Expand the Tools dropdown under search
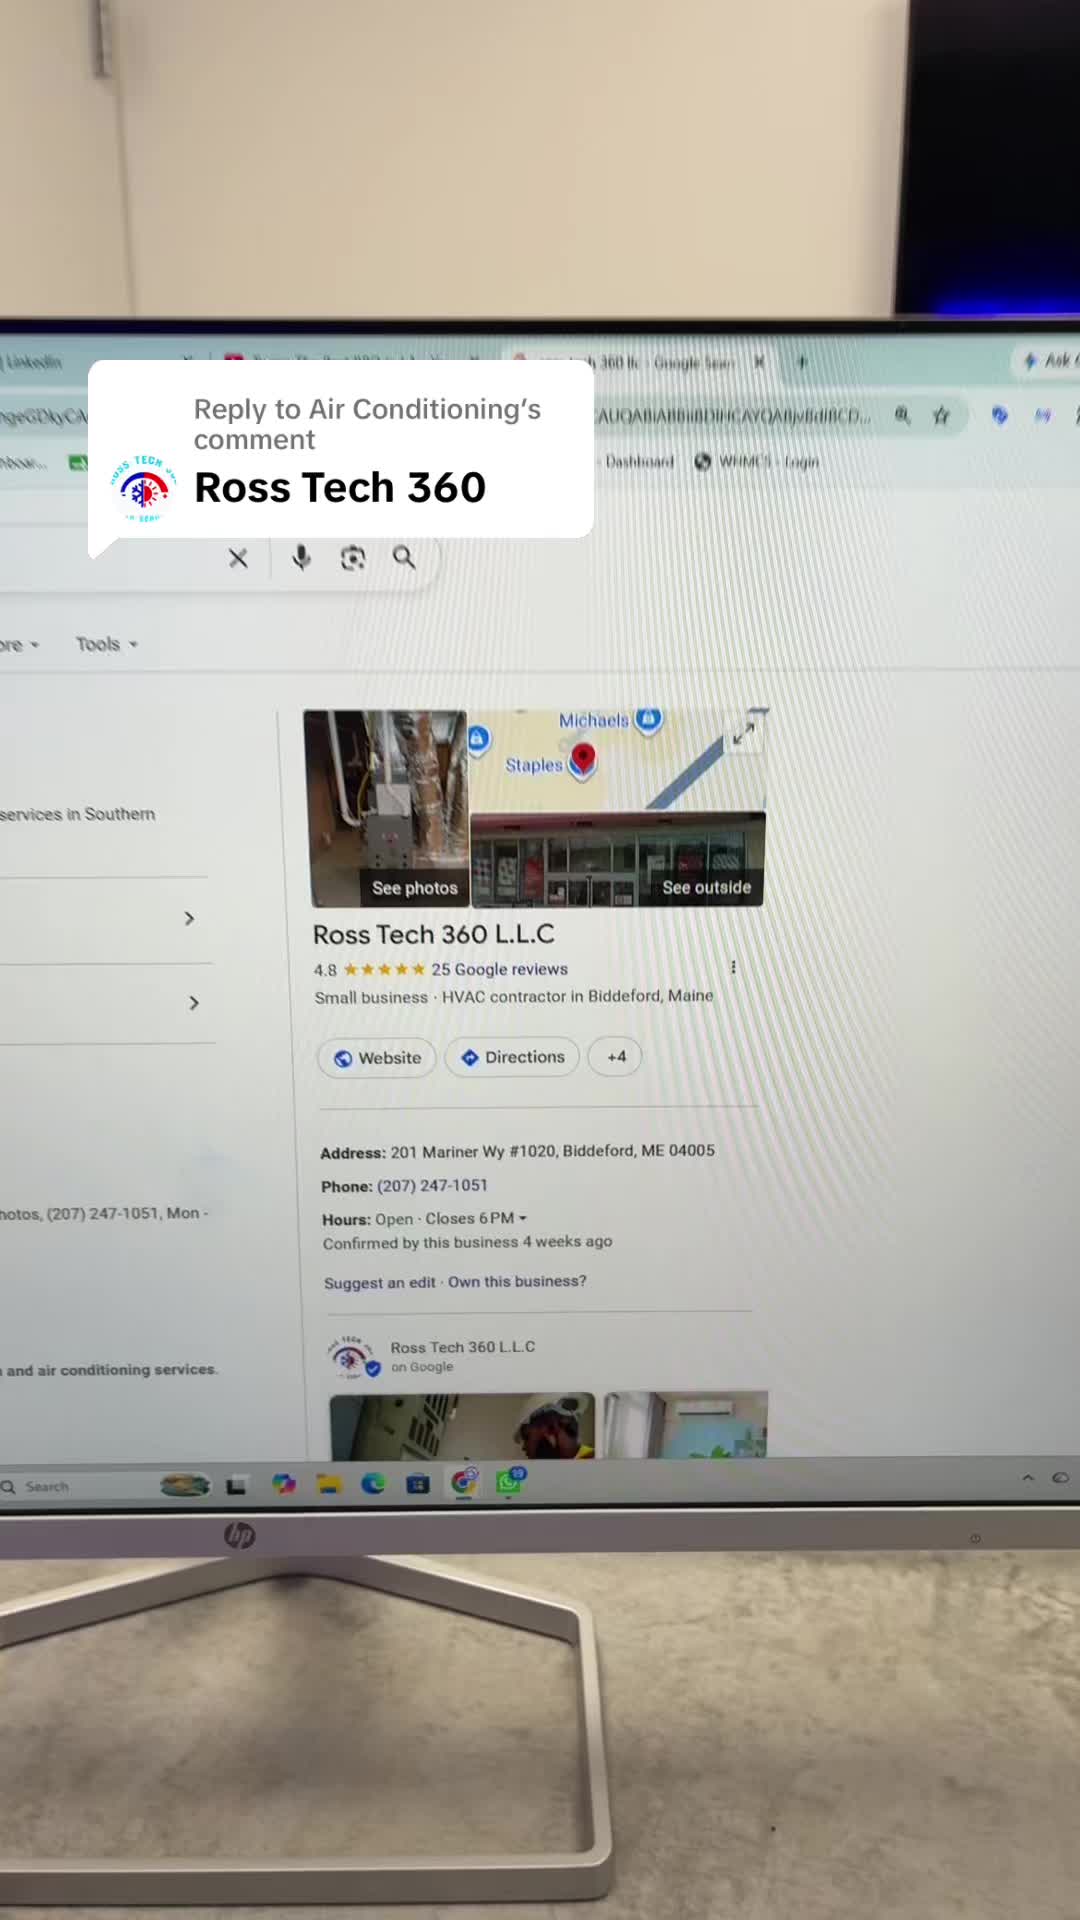Viewport: 1080px width, 1920px height. pos(107,644)
